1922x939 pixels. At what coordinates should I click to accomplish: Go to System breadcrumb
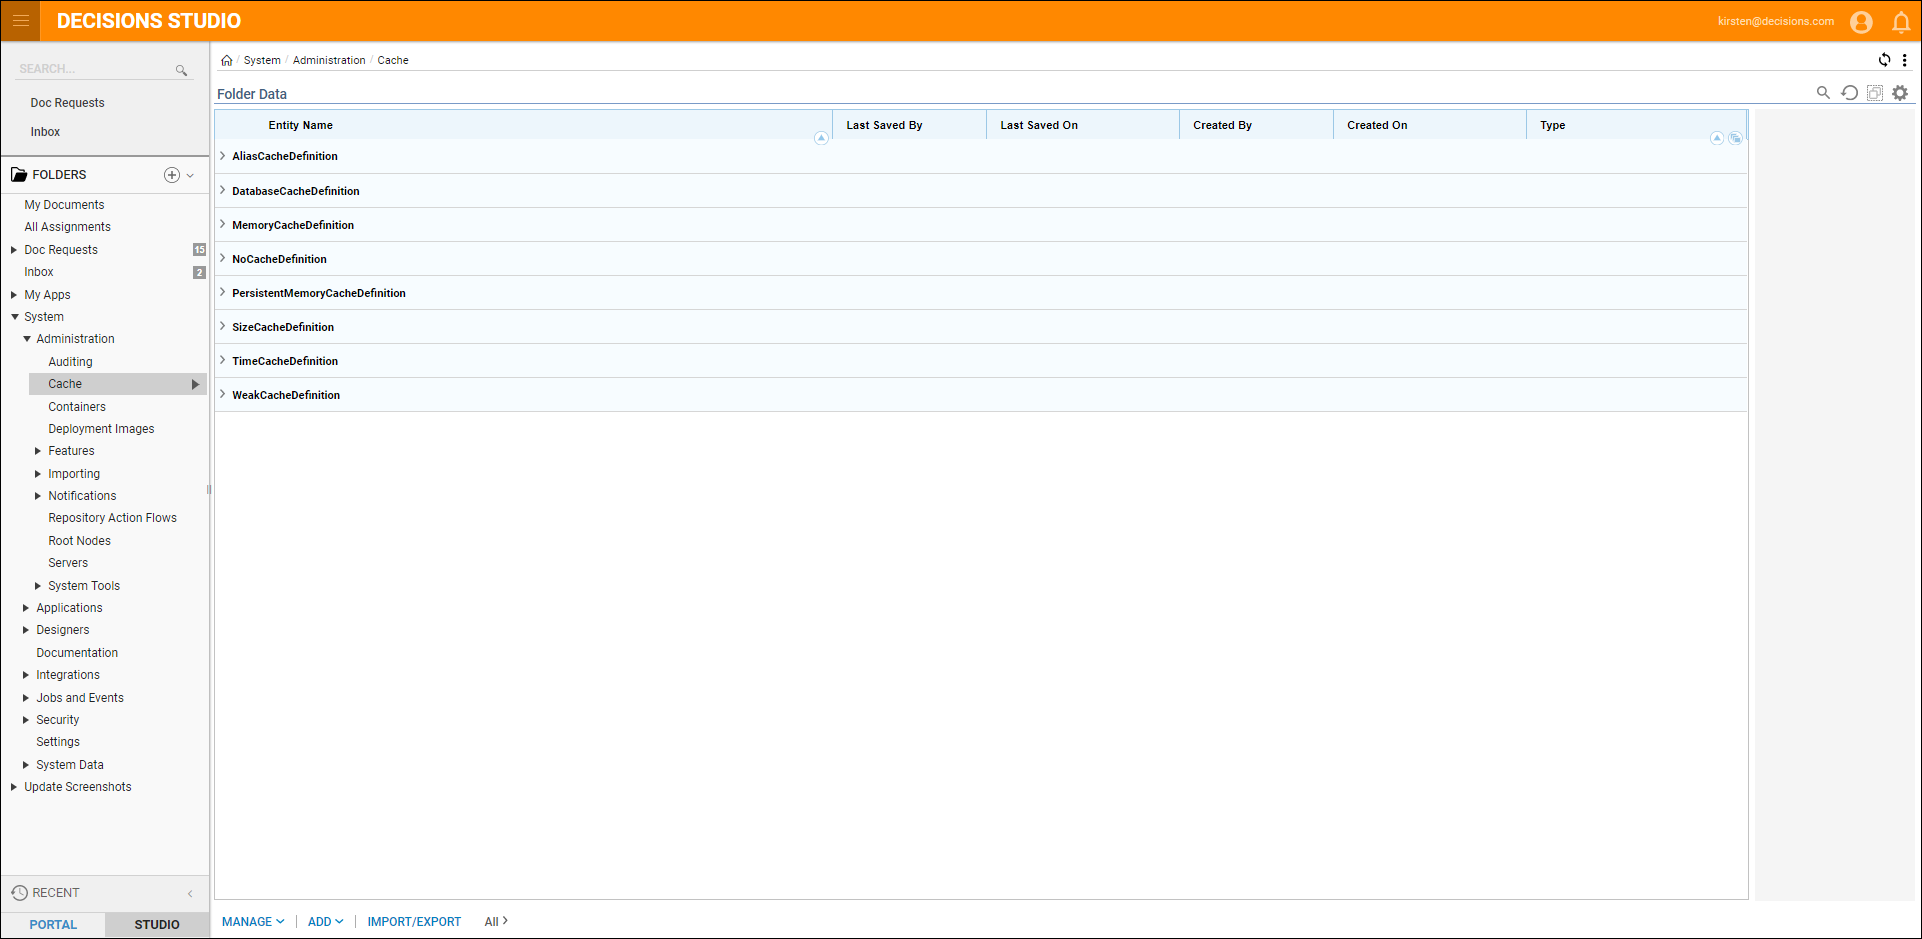point(262,60)
